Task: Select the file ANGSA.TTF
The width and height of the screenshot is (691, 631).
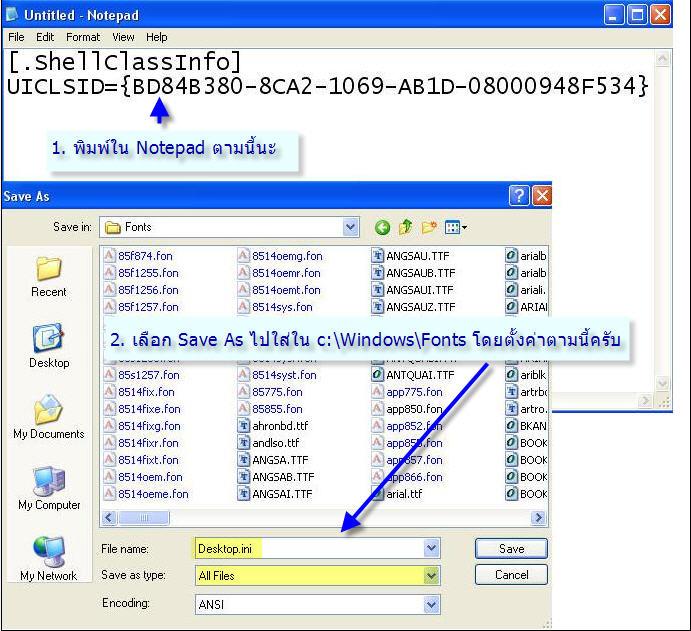Action: point(274,460)
